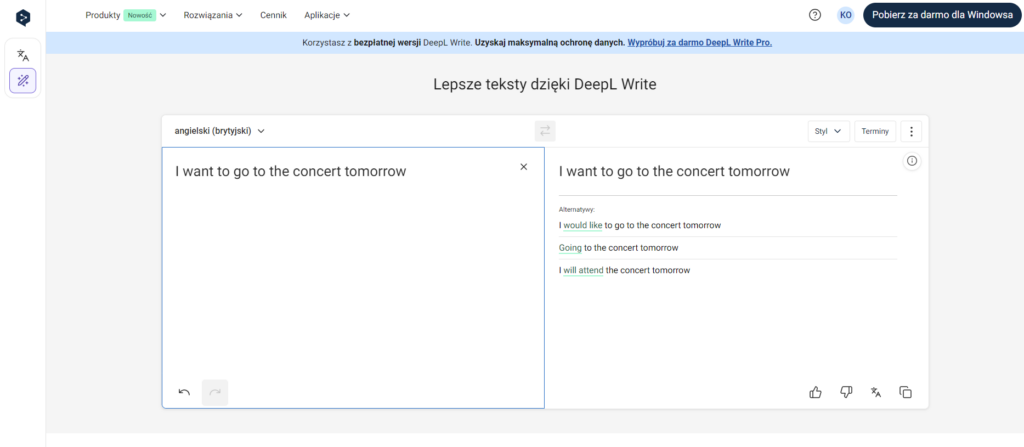Translate the result with translate icon
The image size is (1024, 447).
click(876, 392)
